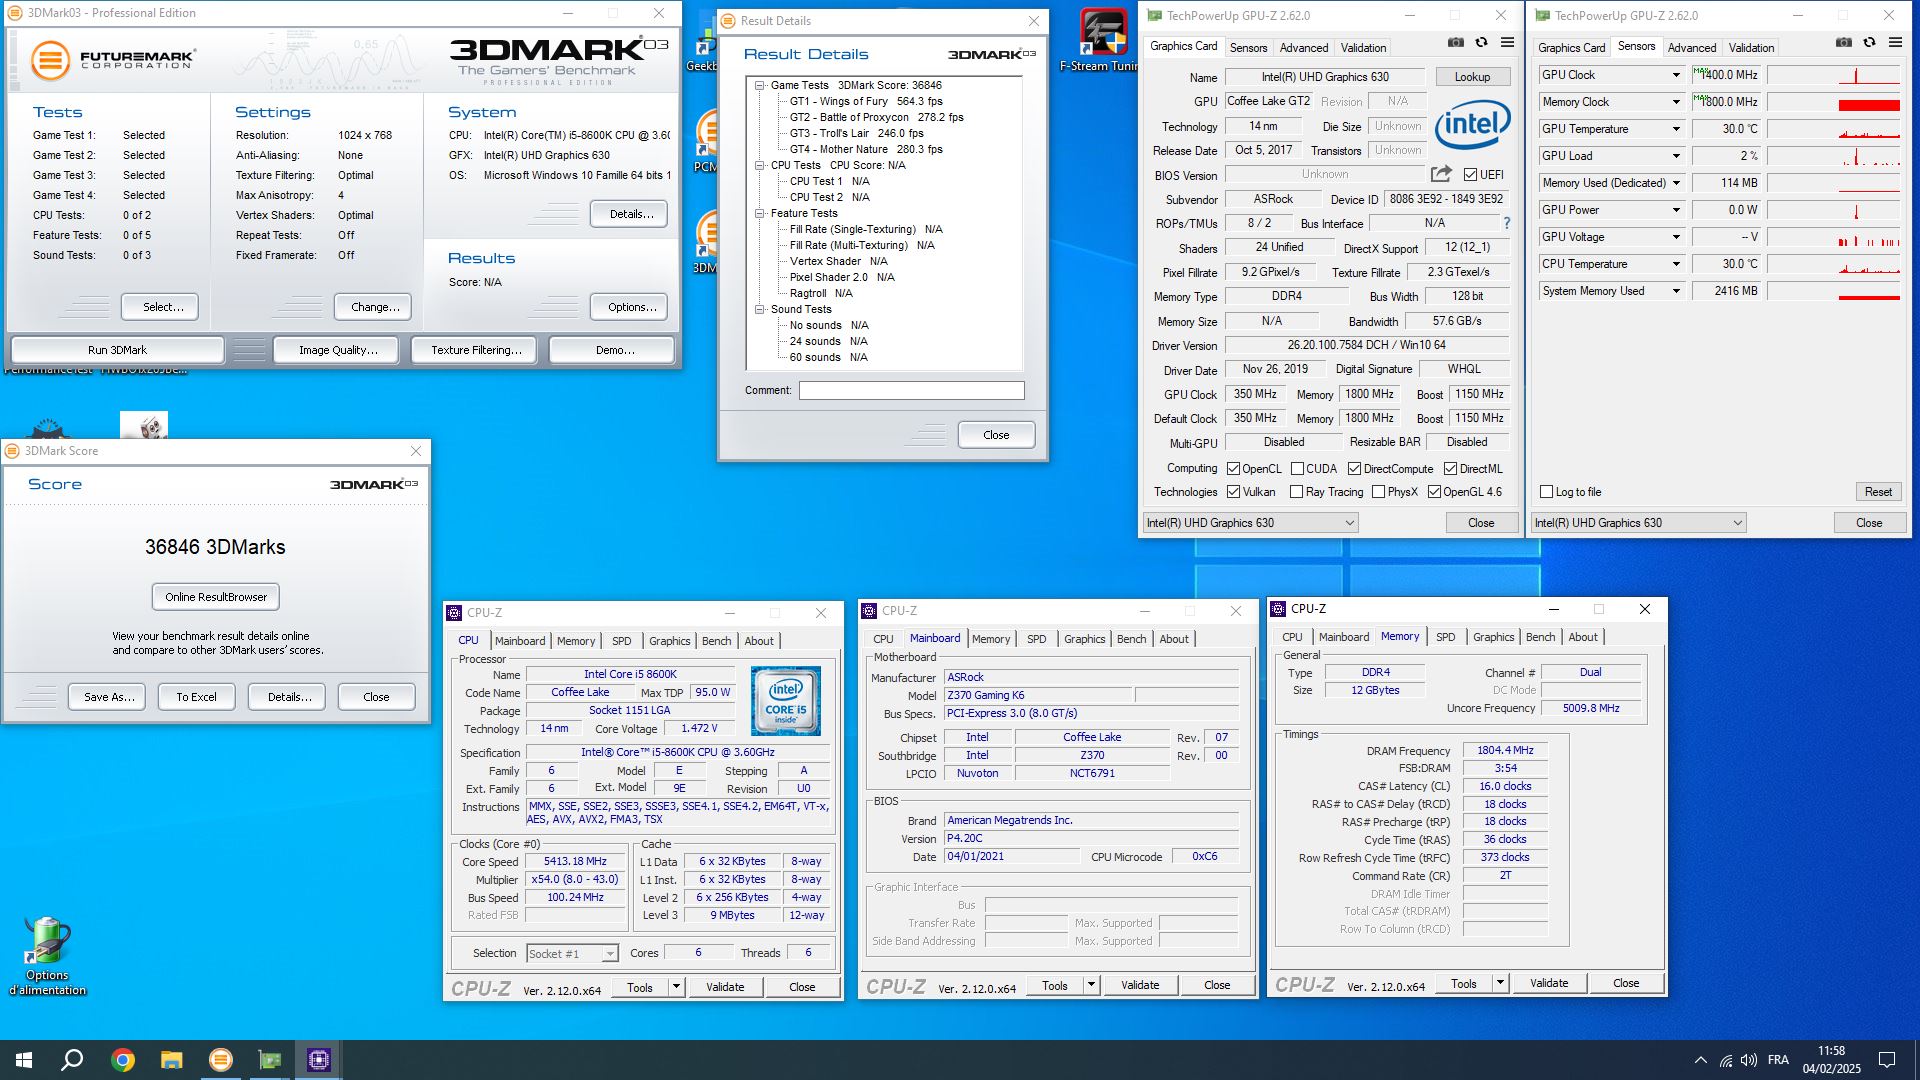Enable Log to file in Sensors window
This screenshot has width=1920, height=1080.
click(x=1547, y=492)
